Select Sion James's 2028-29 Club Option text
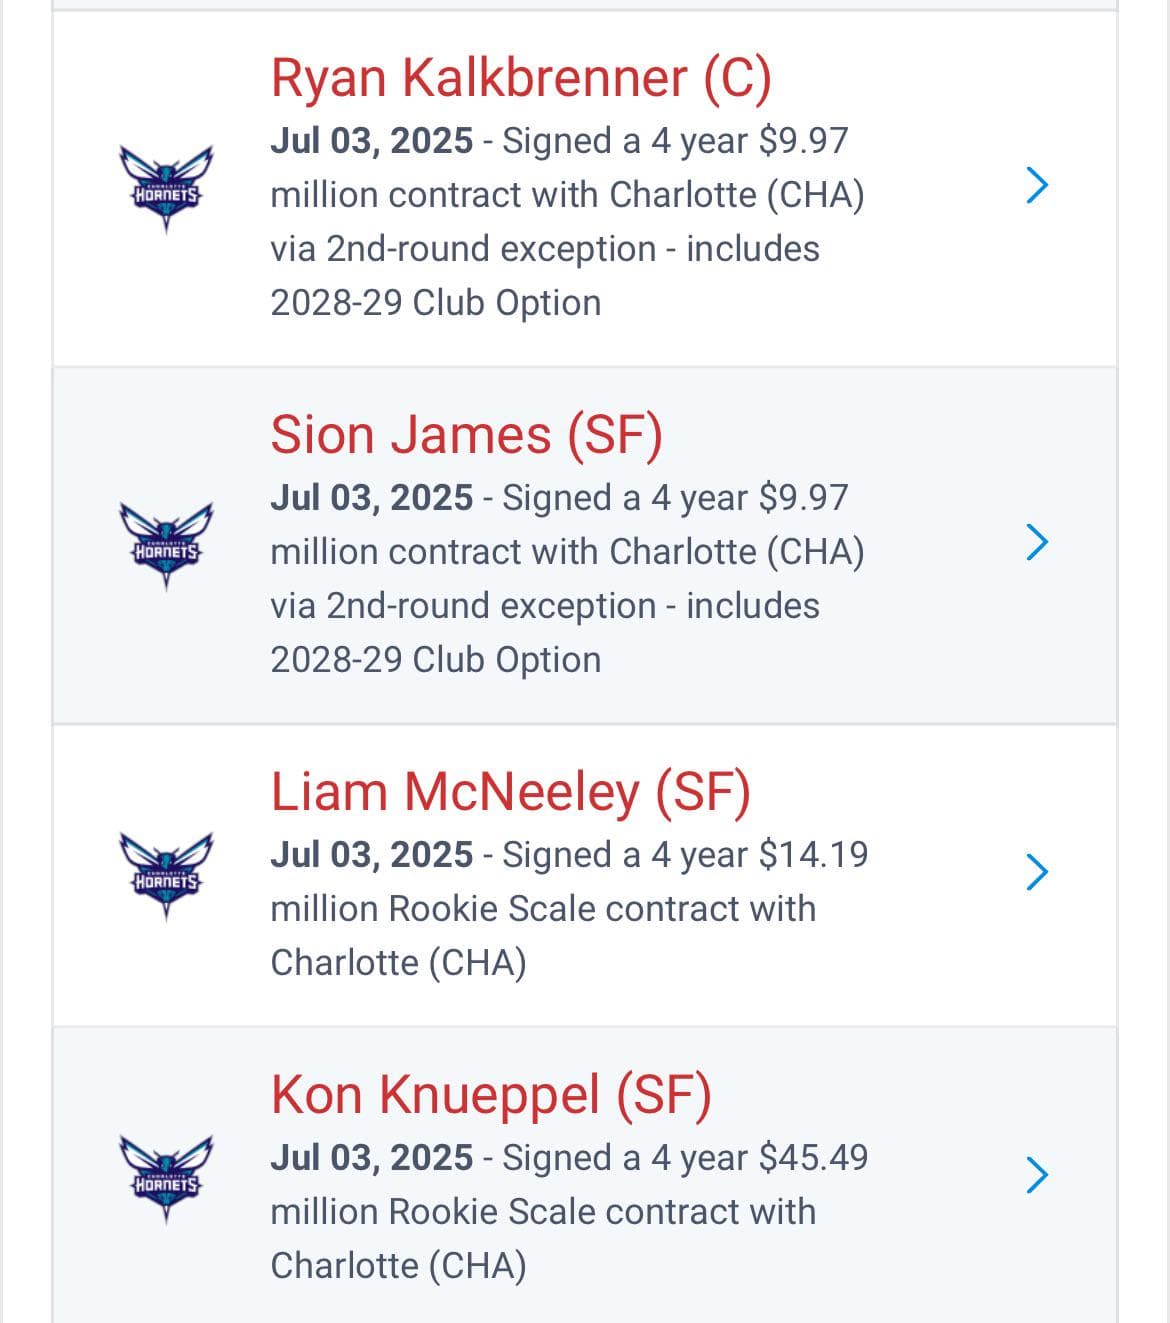This screenshot has height=1323, width=1170. click(x=436, y=660)
